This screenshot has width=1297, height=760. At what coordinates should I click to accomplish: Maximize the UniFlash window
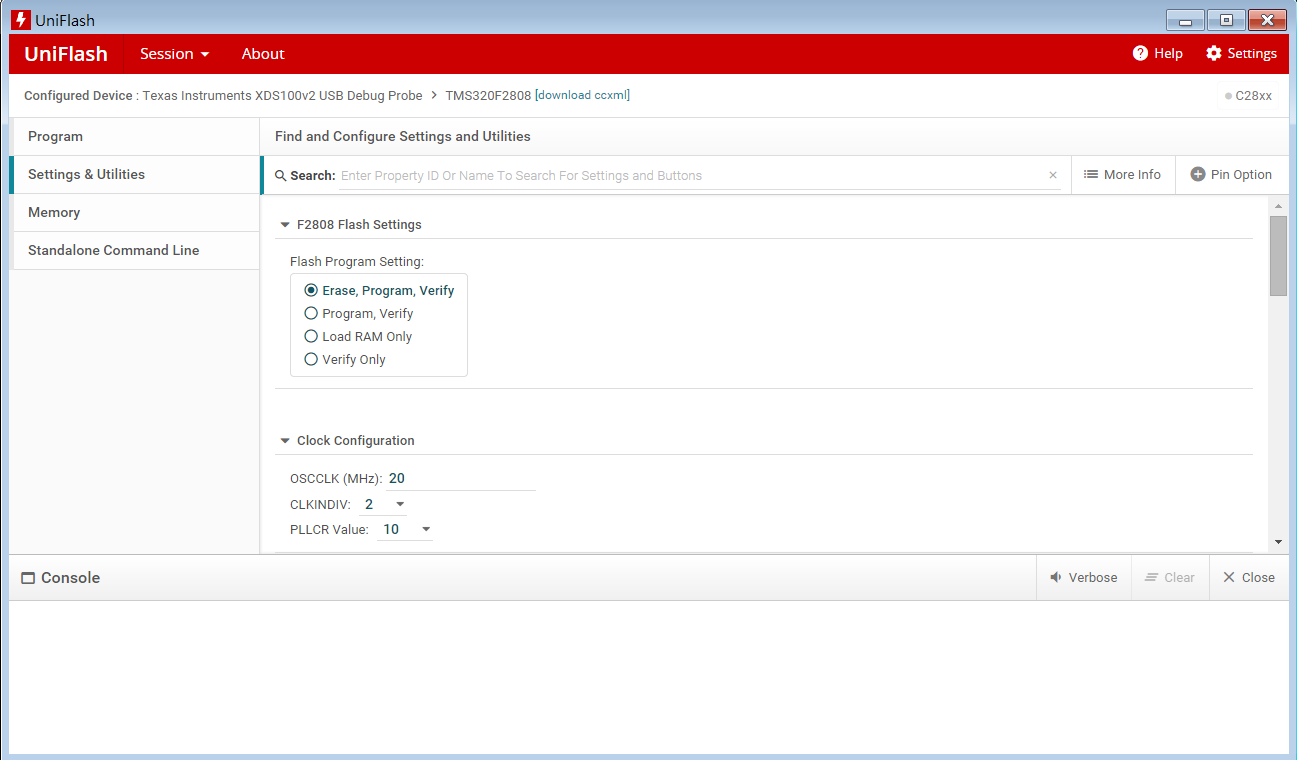(1226, 20)
